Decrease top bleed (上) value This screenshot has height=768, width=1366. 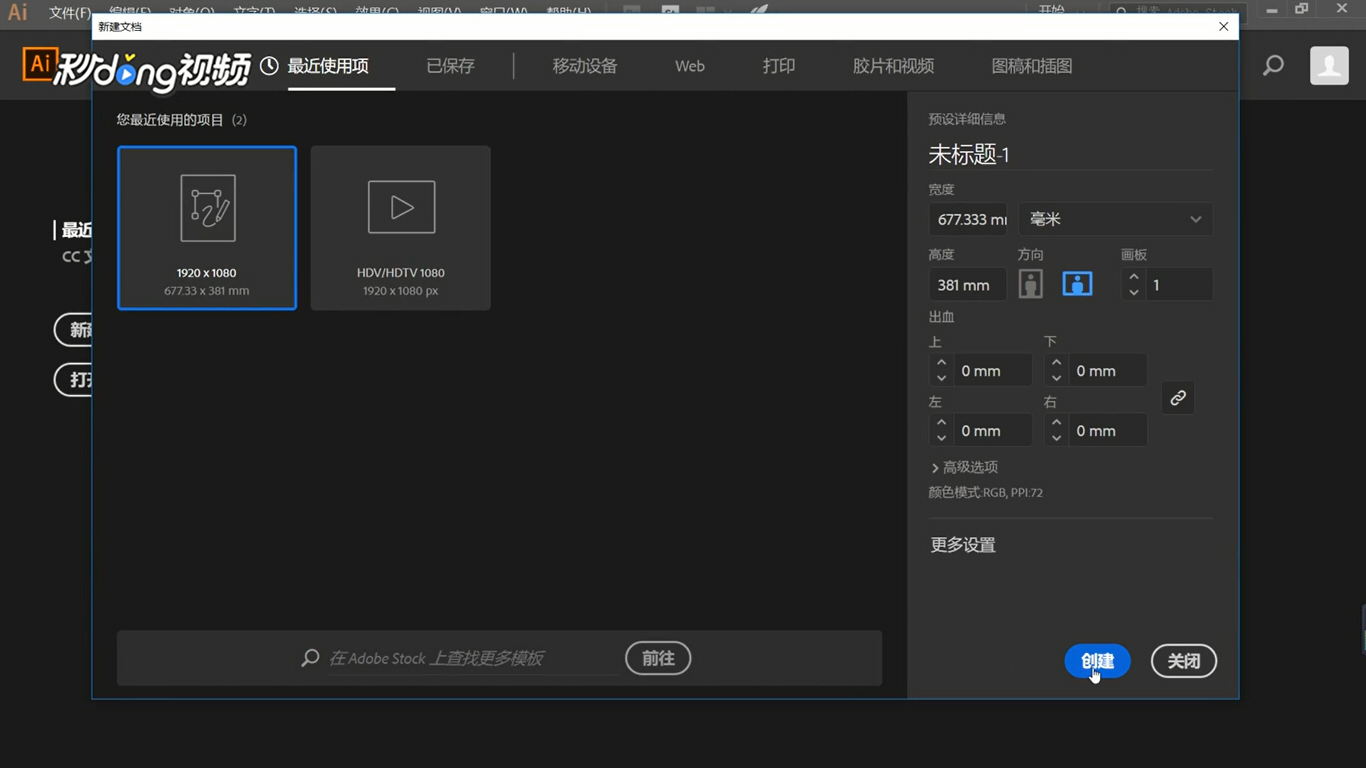[941, 378]
